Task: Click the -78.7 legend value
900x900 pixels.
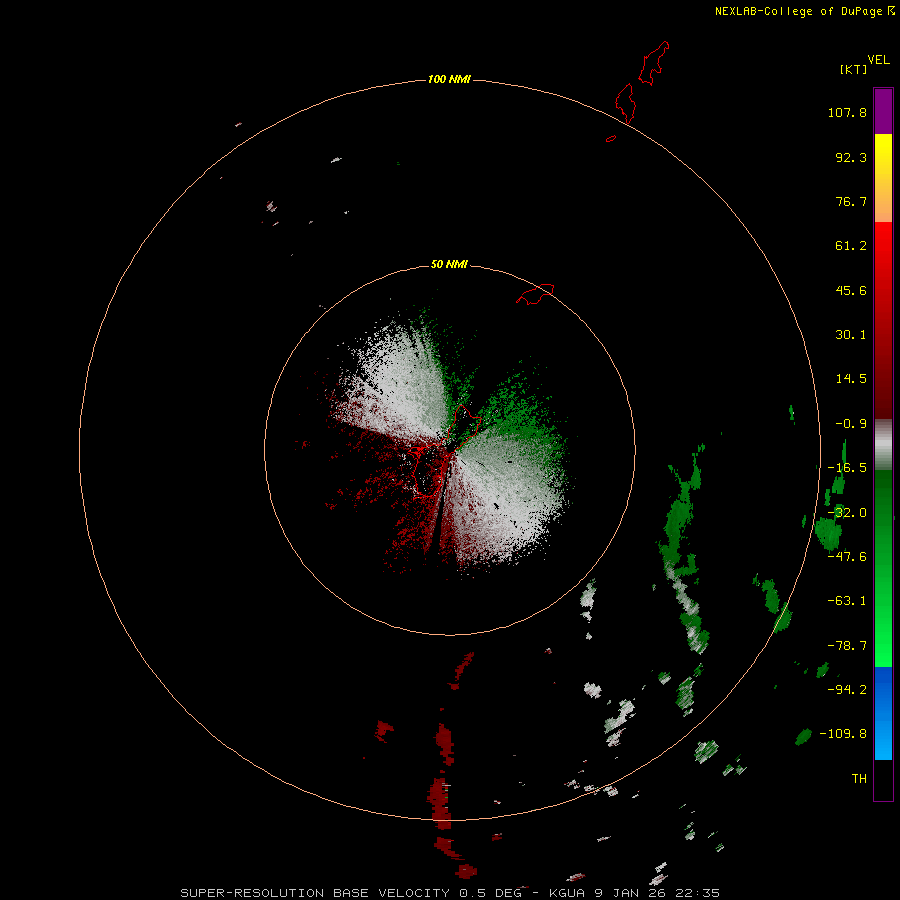Action: (x=847, y=646)
